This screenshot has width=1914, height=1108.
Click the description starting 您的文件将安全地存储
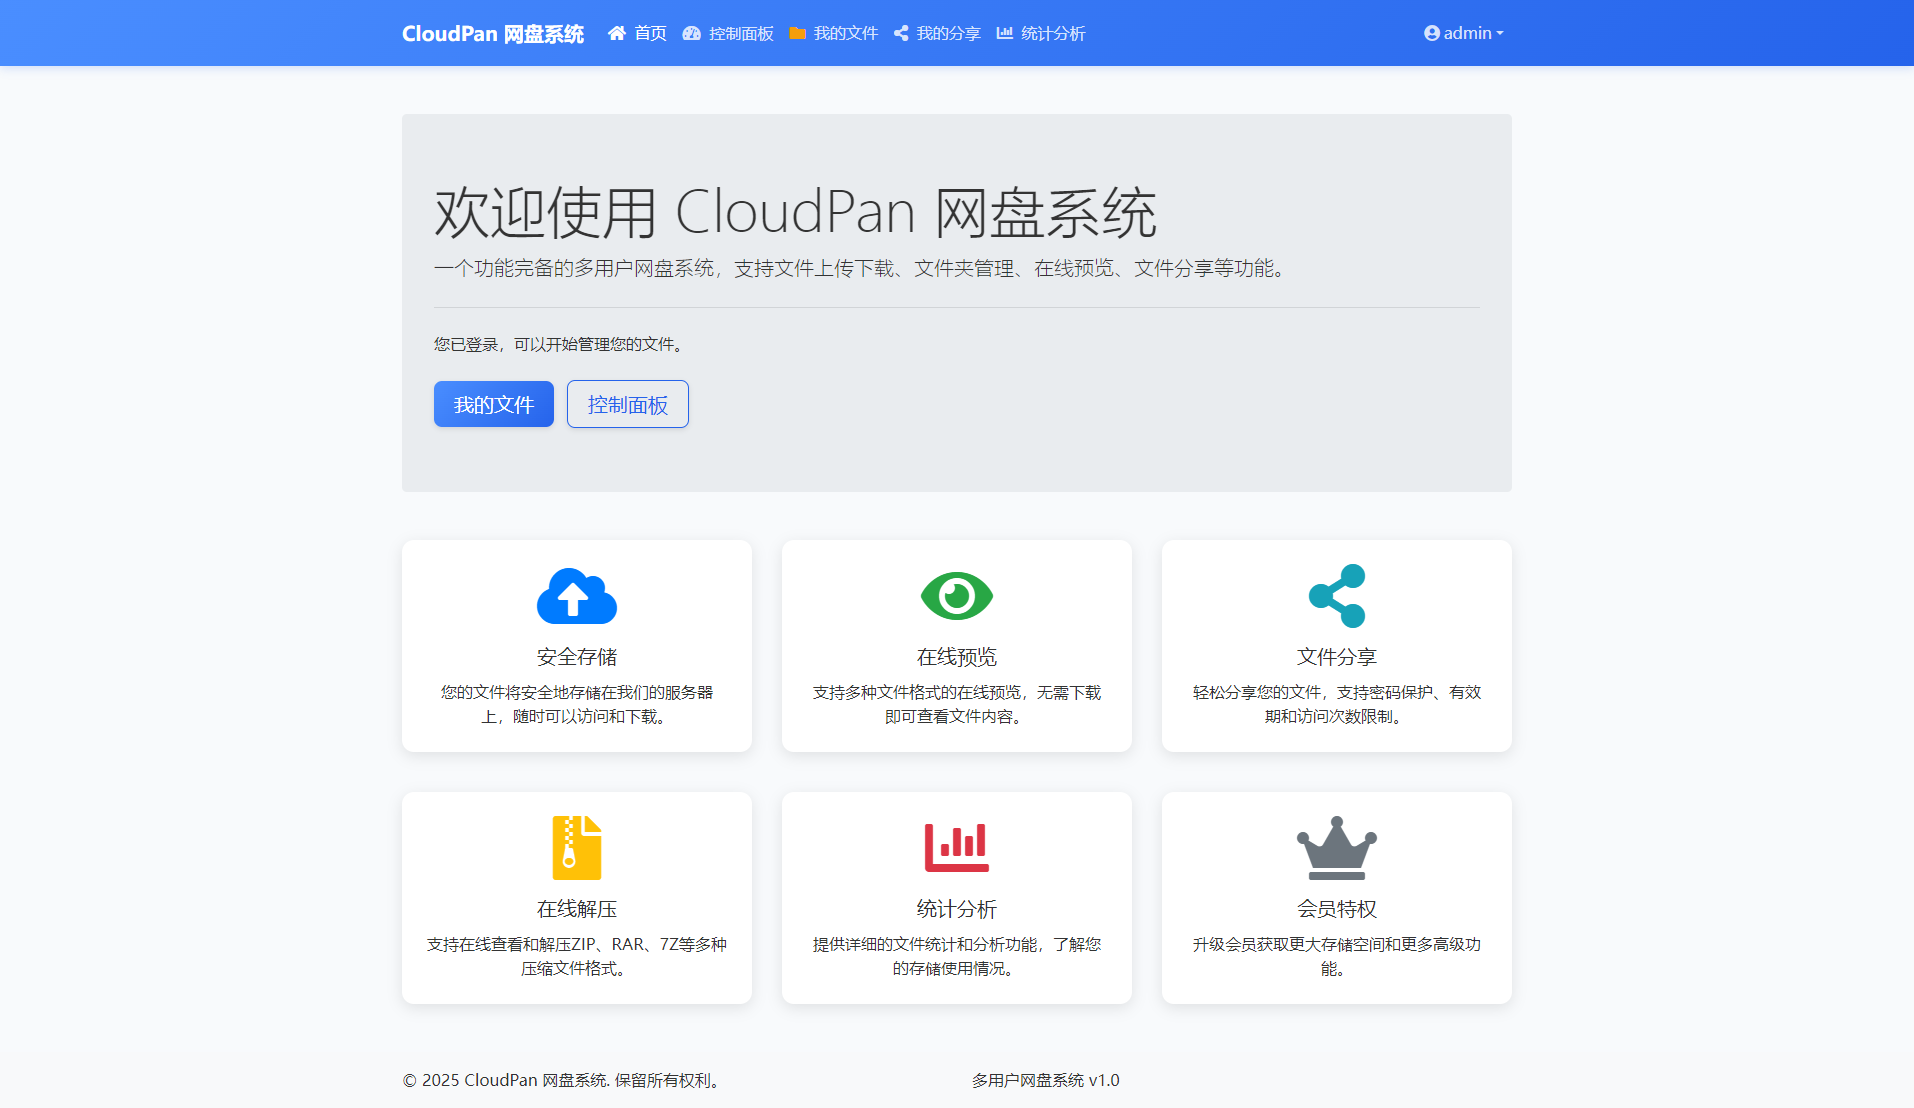[x=577, y=704]
